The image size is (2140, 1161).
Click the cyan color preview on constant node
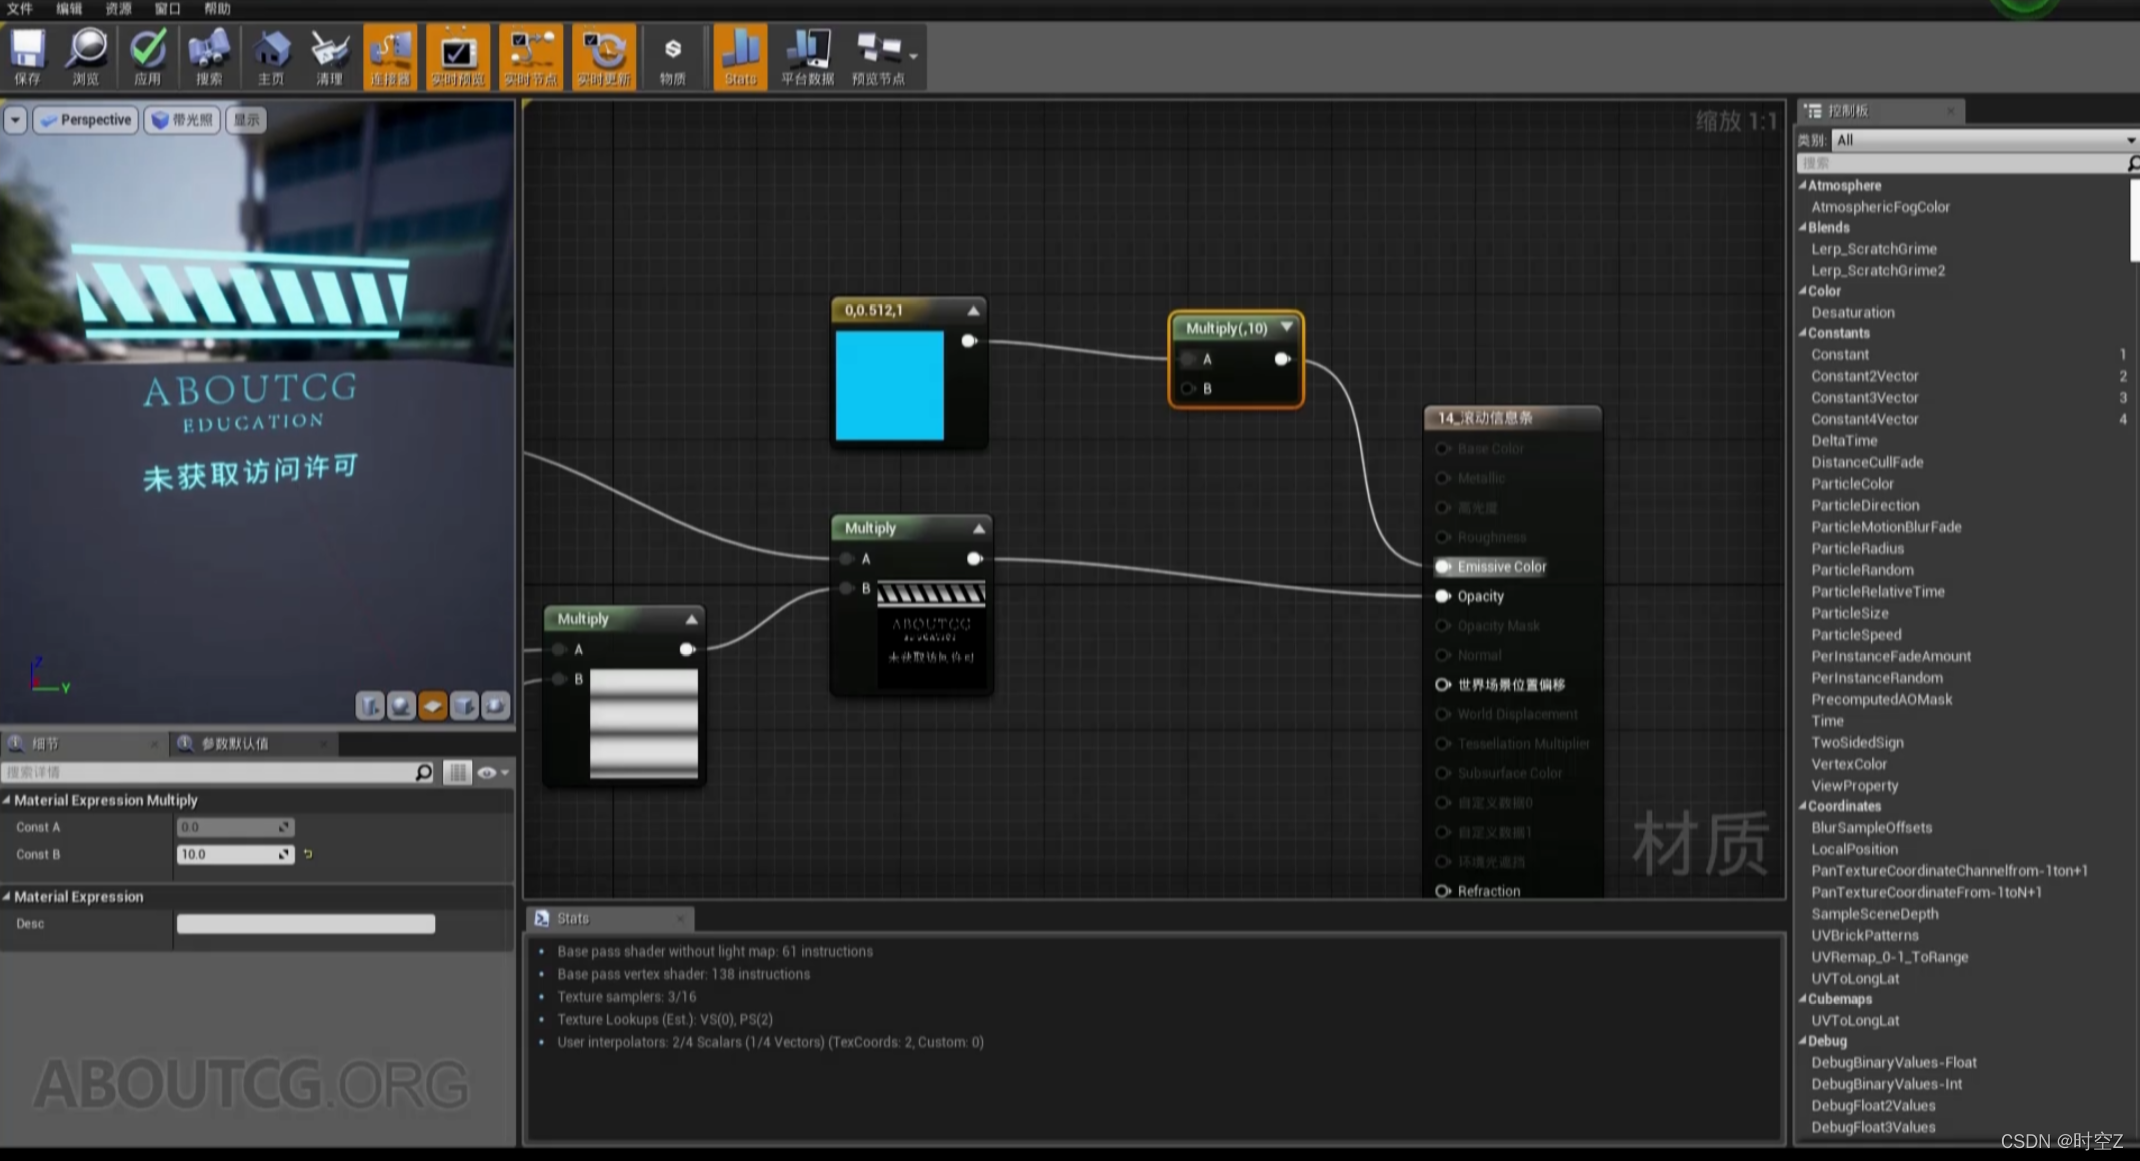889,385
